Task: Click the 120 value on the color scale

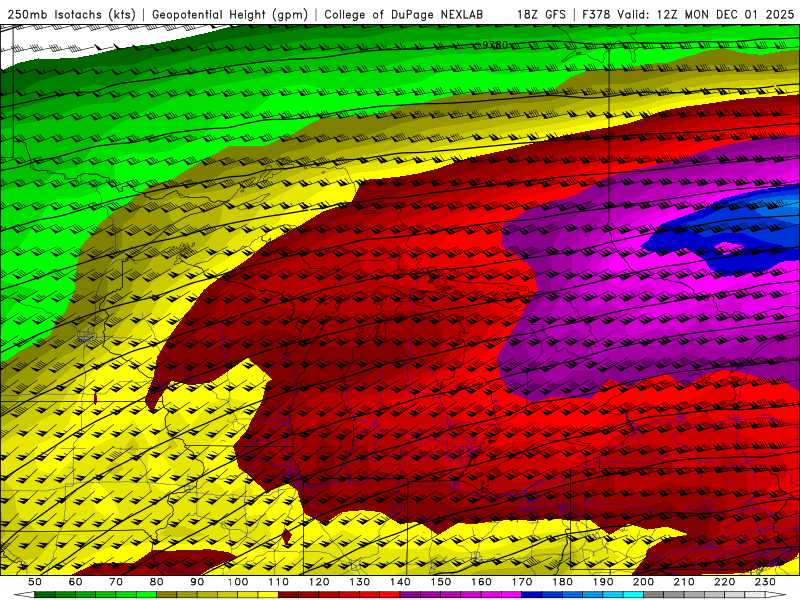Action: pos(319,582)
